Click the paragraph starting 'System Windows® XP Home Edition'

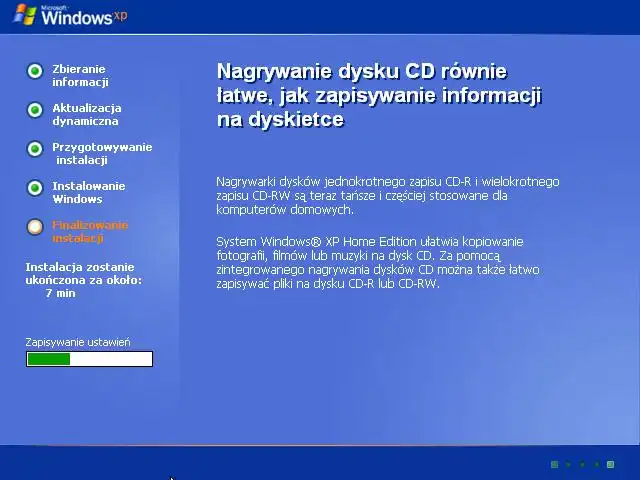pyautogui.click(x=378, y=262)
